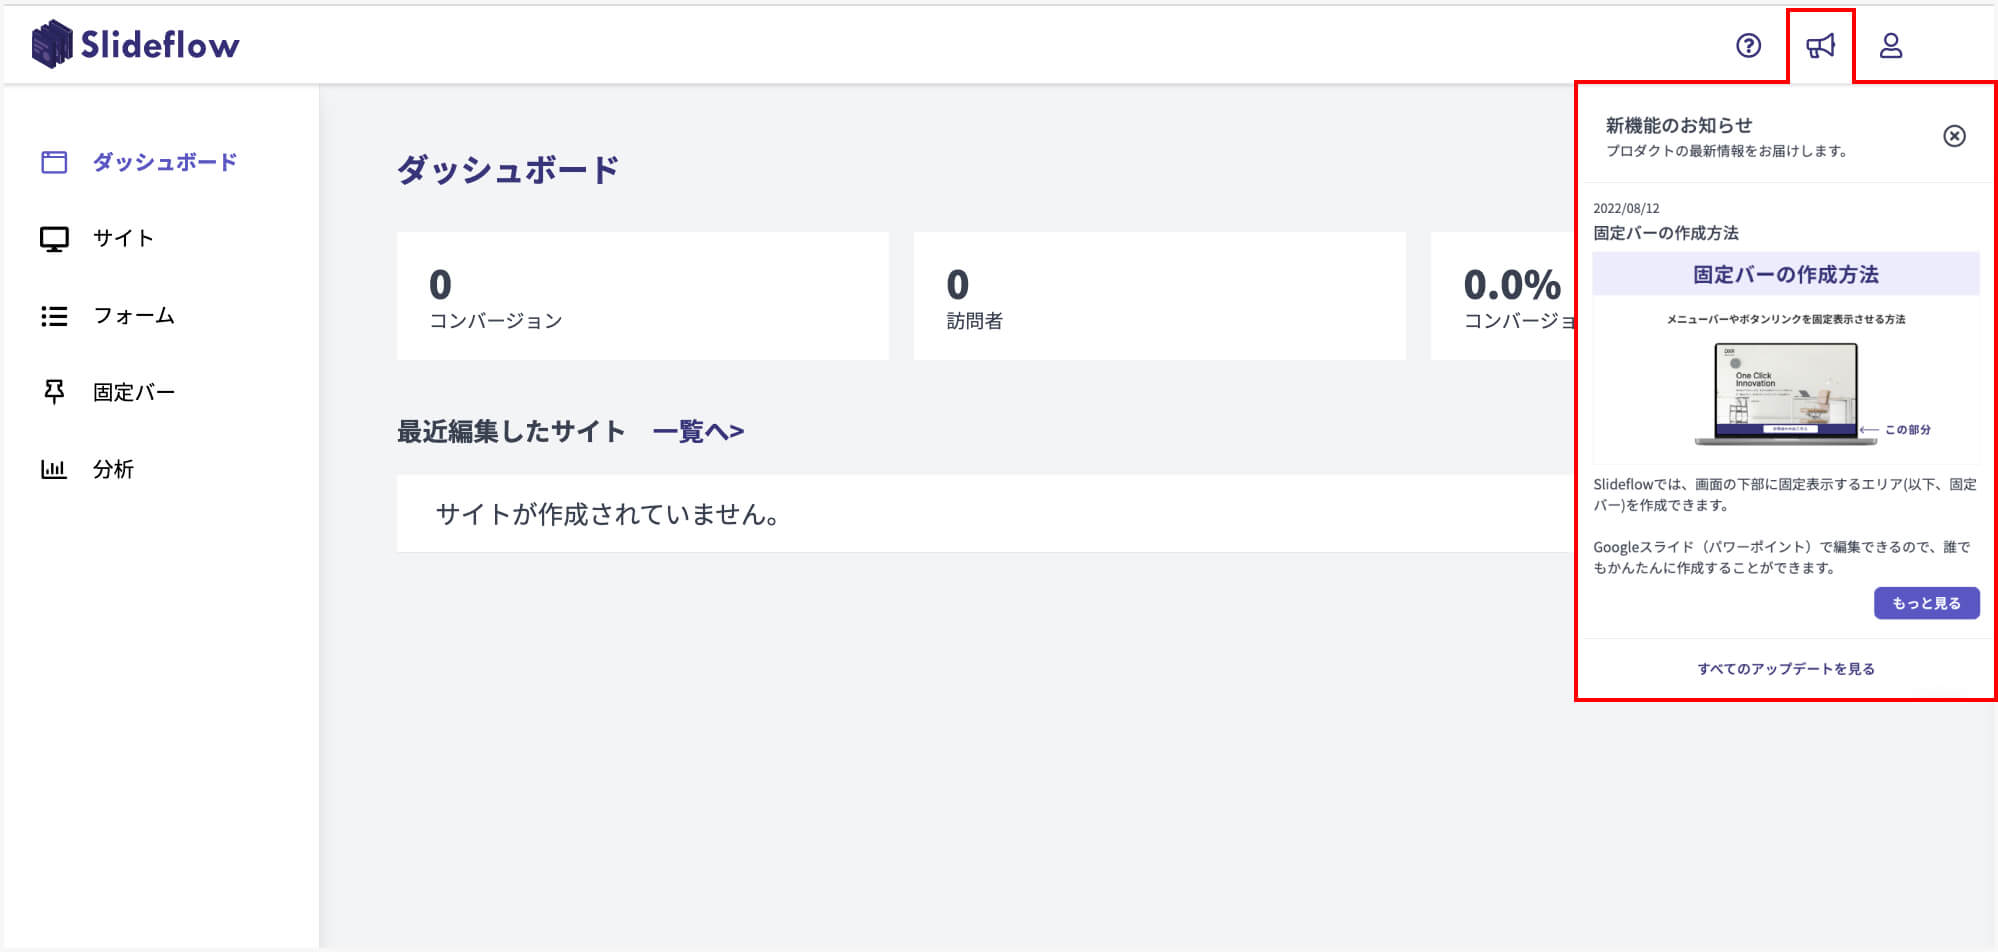1998x952 pixels.
Task: Select フォーム in the sidebar
Action: click(133, 315)
